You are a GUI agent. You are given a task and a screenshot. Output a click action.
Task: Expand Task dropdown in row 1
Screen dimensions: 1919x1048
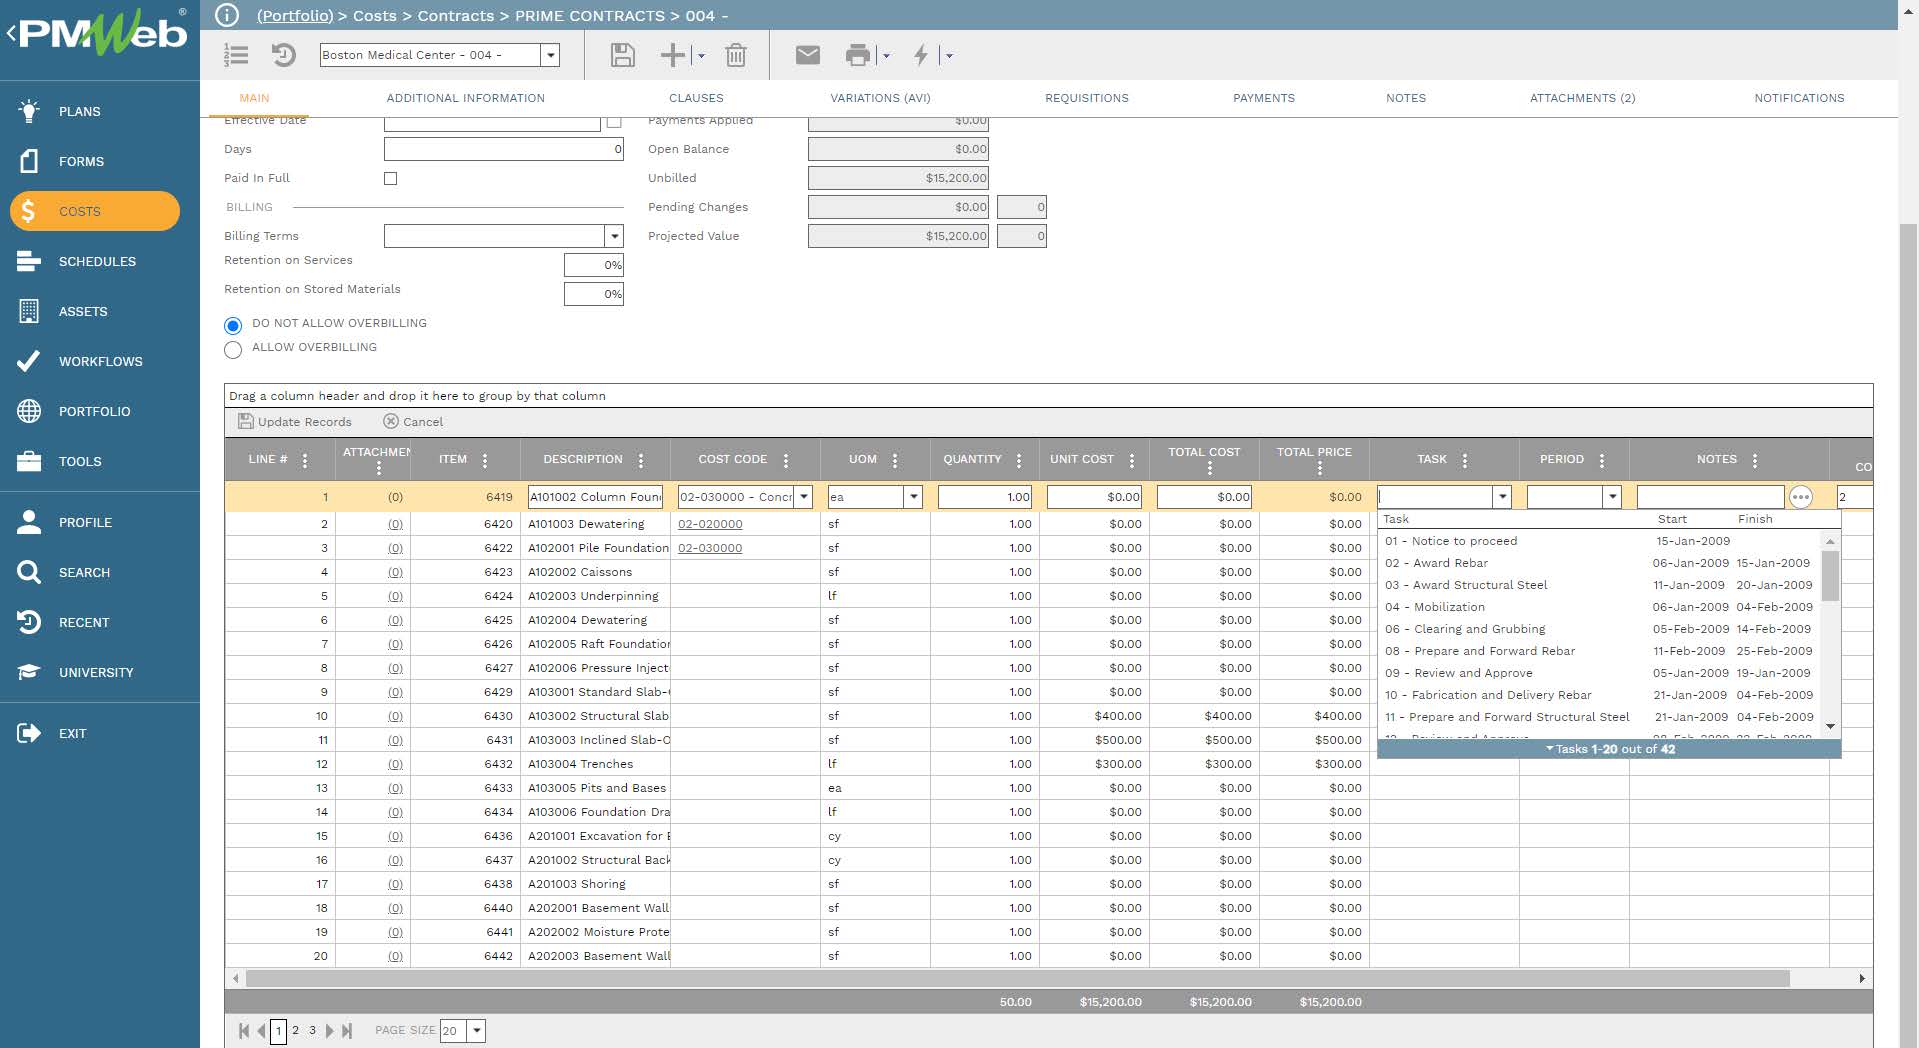point(1501,497)
